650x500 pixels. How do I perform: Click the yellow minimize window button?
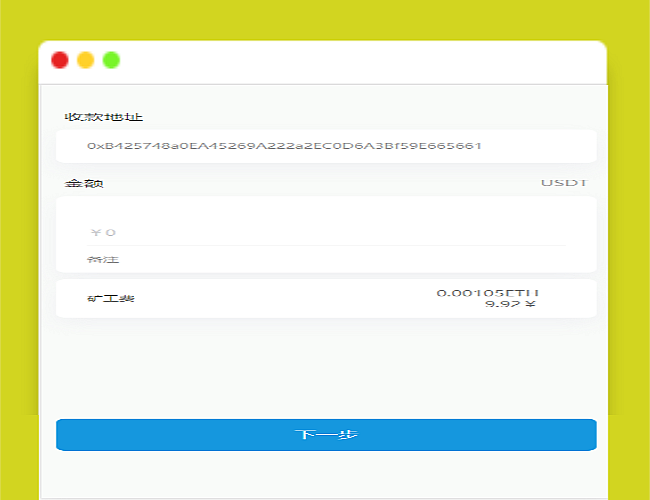86,60
